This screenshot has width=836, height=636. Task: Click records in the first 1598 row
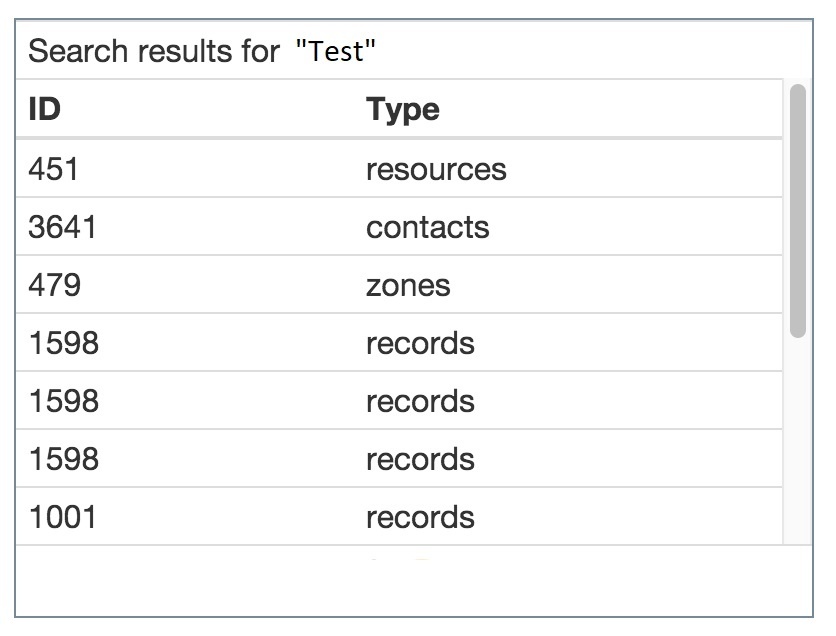(420, 343)
